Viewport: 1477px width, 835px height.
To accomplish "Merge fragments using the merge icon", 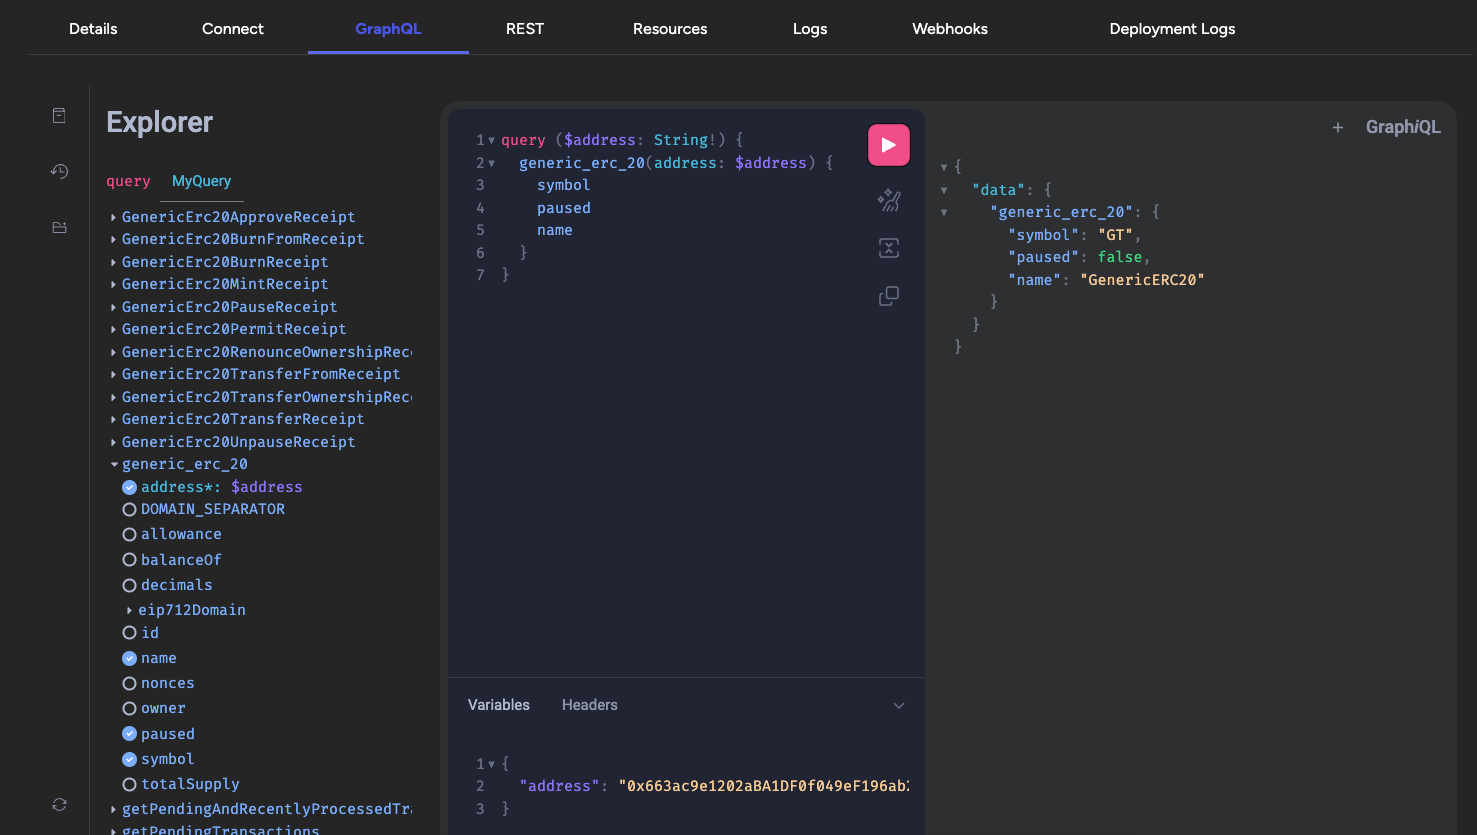I will point(888,247).
